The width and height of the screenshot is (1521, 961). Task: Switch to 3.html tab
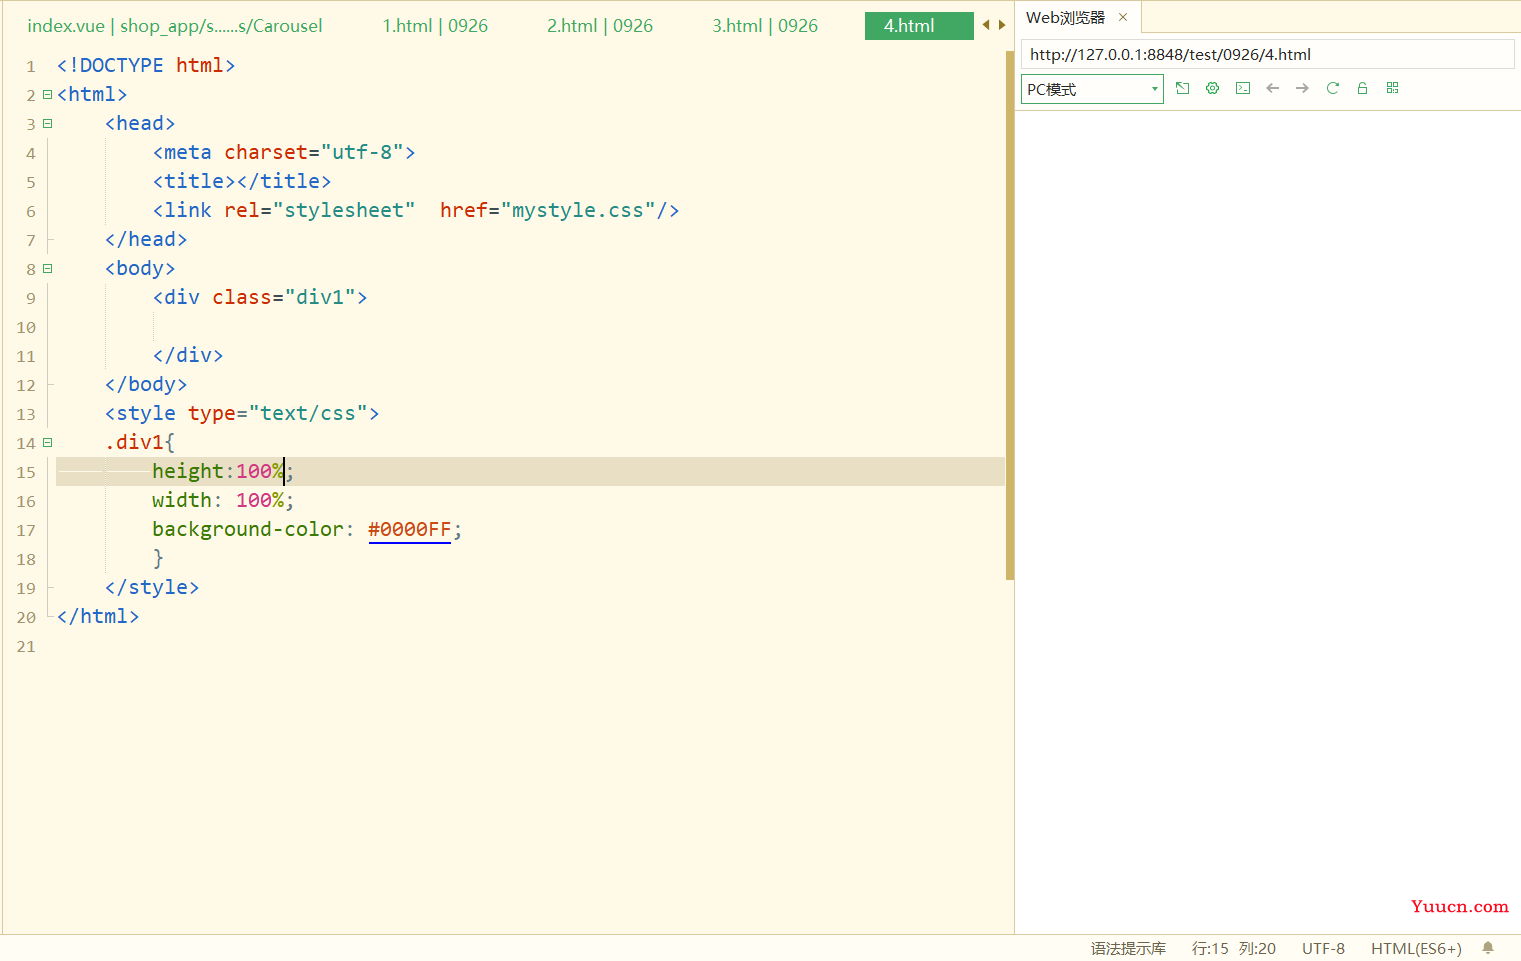tap(765, 26)
